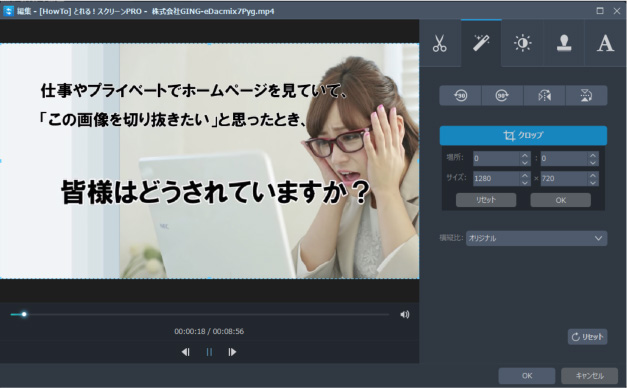The width and height of the screenshot is (627, 388).
Task: Open the scissors trim tab
Action: coord(440,43)
